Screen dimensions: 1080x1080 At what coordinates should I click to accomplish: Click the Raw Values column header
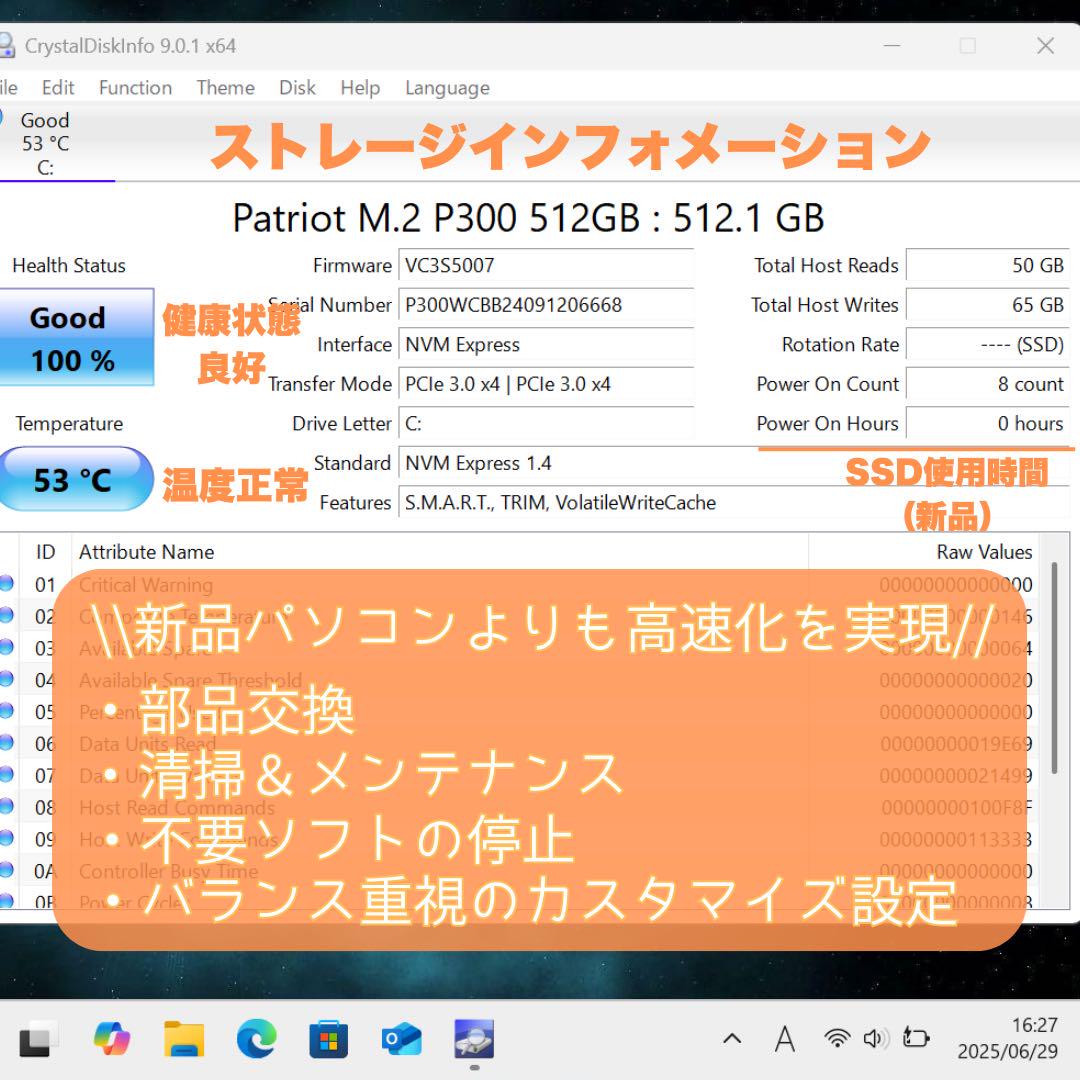pos(924,552)
